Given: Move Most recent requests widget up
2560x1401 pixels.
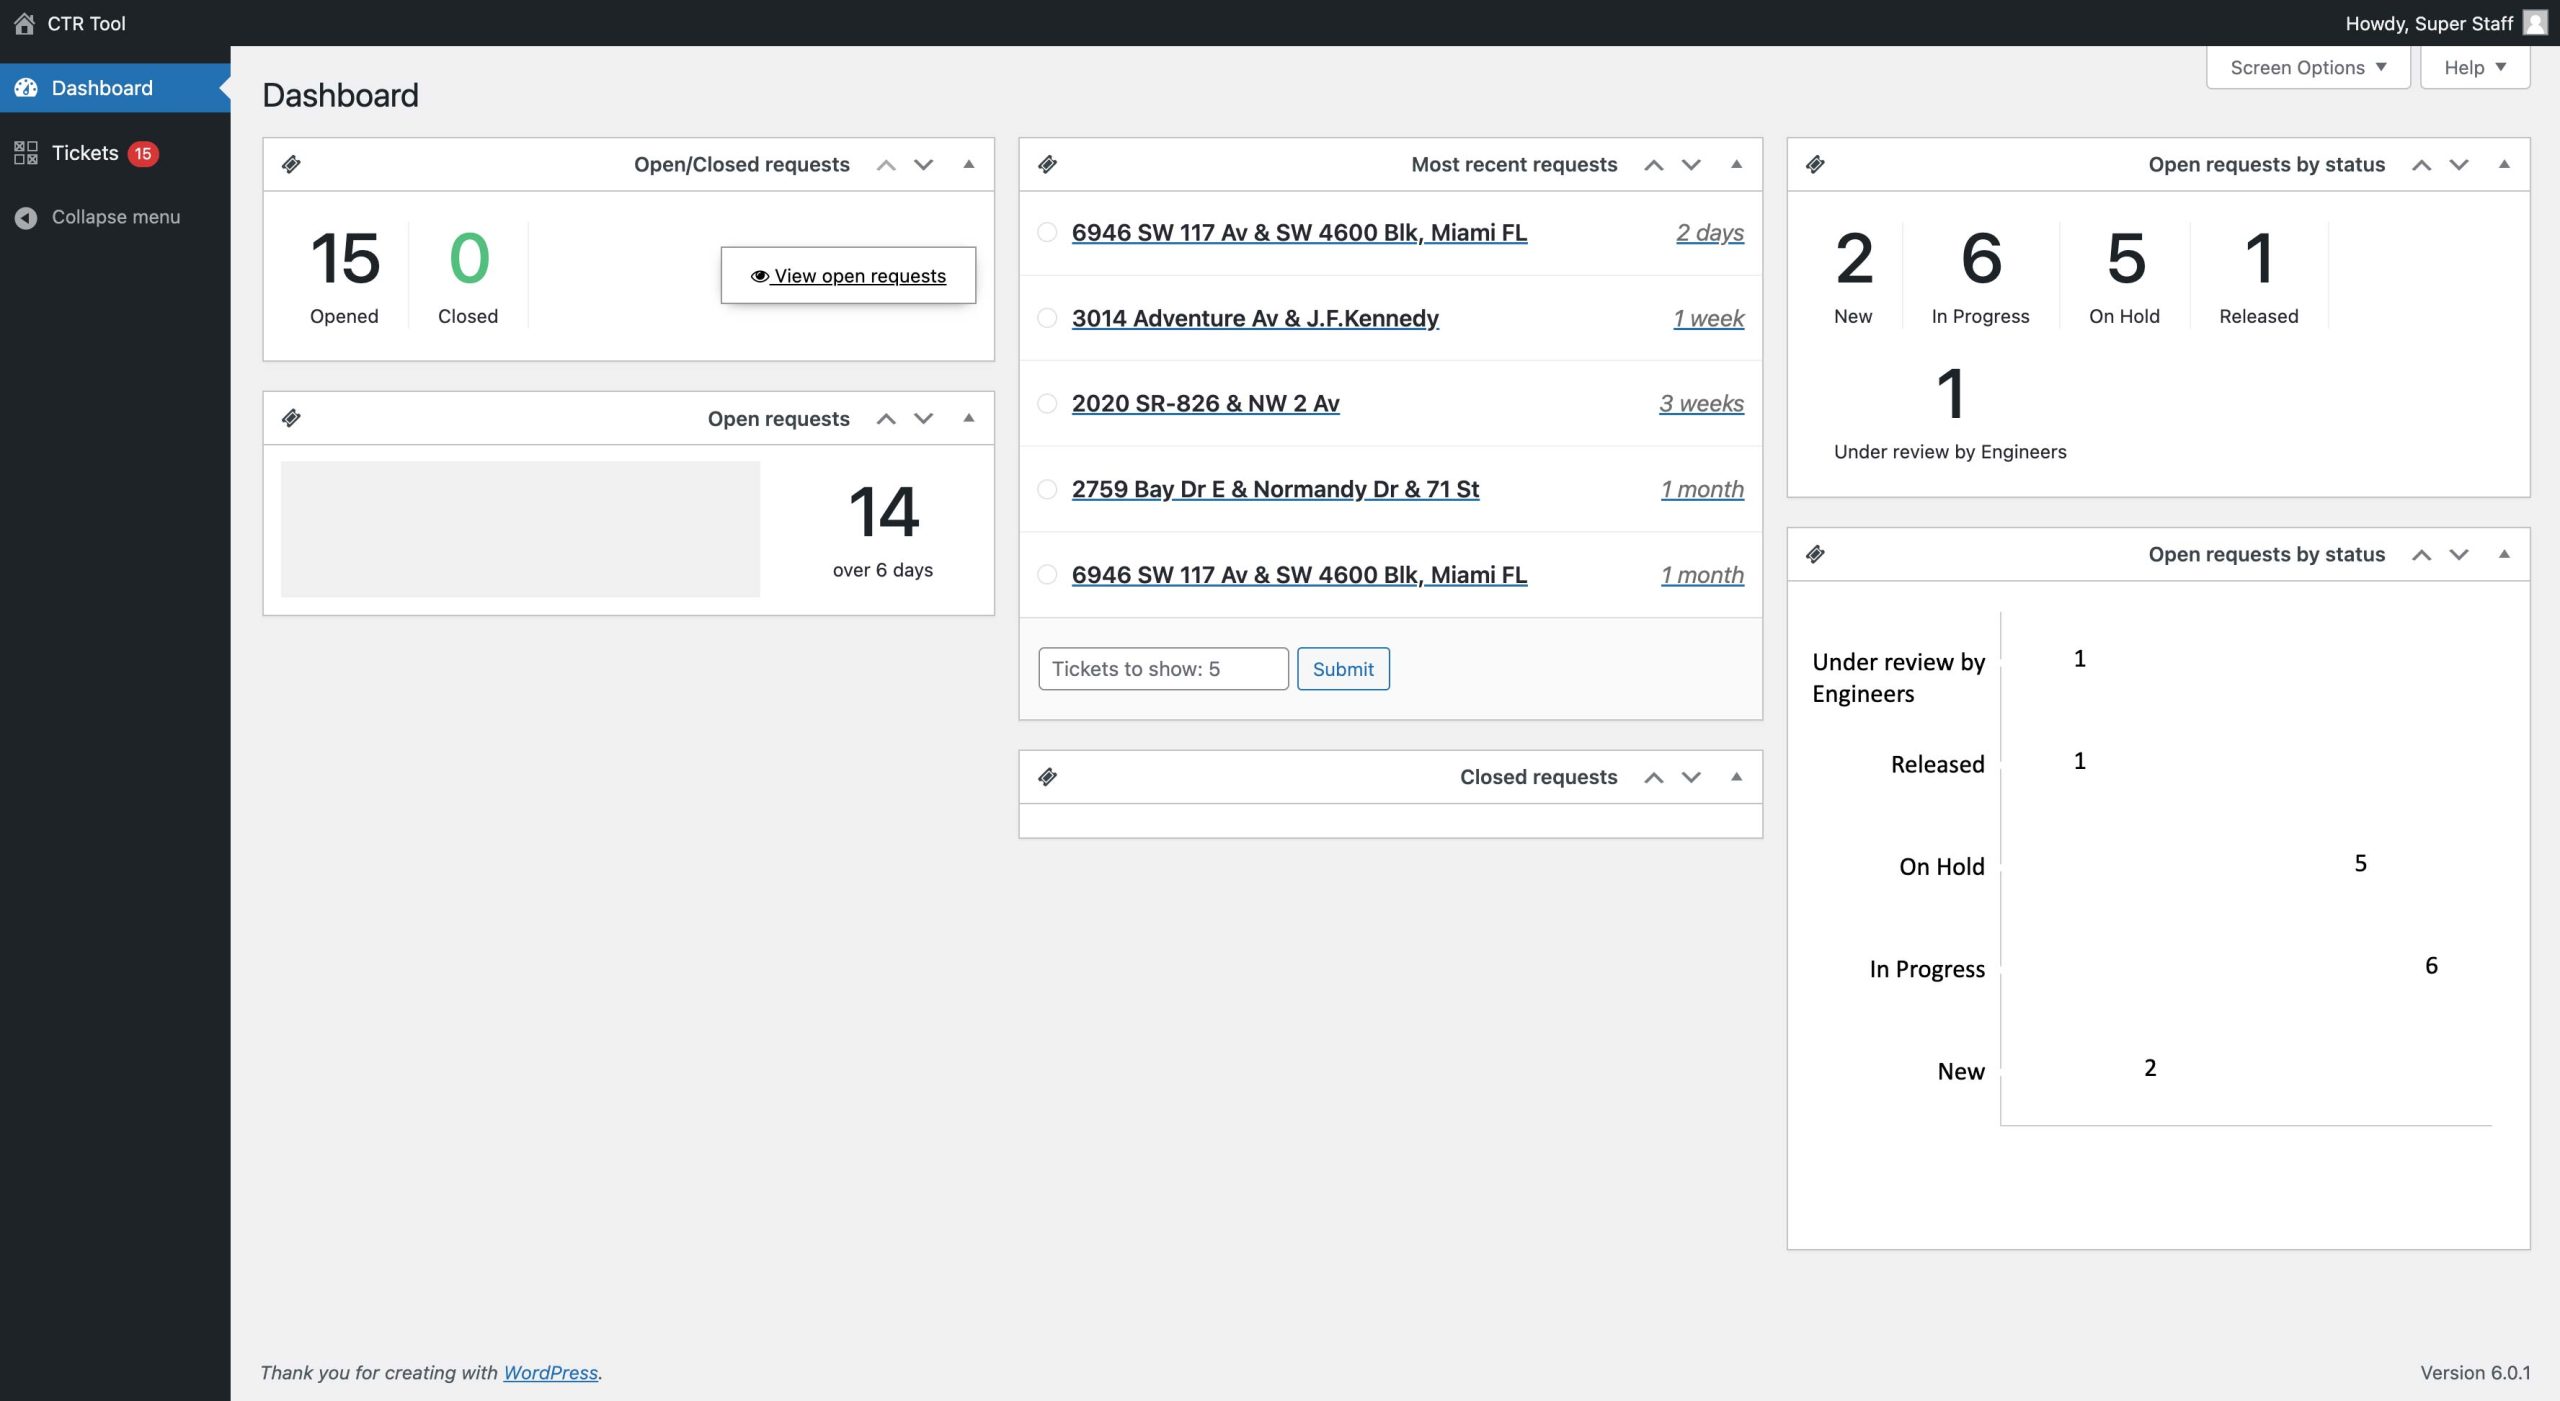Looking at the screenshot, I should point(1654,165).
